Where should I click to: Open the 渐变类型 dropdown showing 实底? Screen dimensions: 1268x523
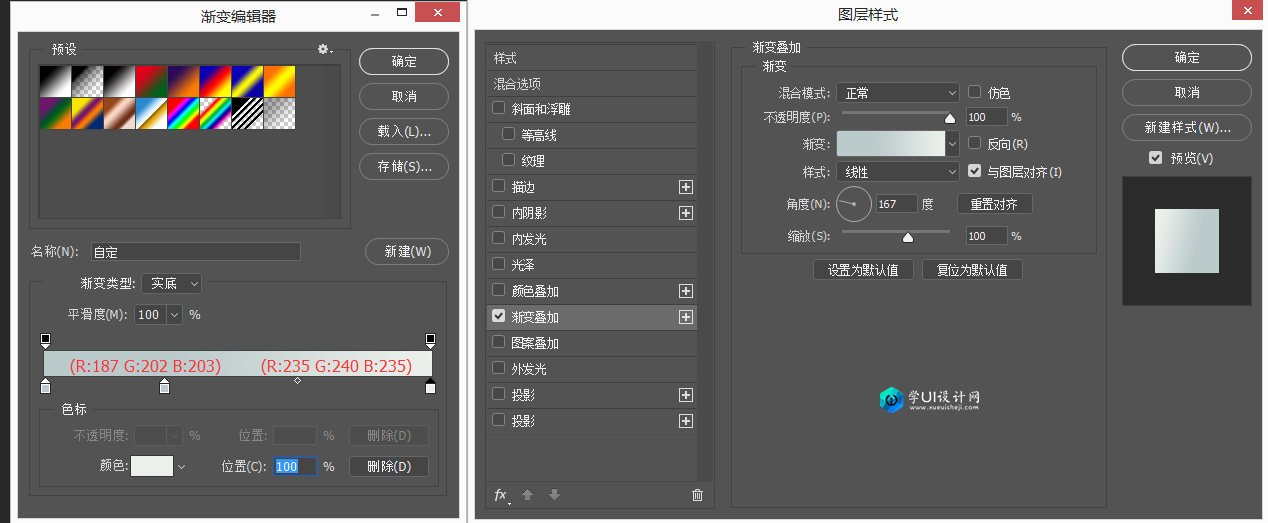click(x=171, y=284)
